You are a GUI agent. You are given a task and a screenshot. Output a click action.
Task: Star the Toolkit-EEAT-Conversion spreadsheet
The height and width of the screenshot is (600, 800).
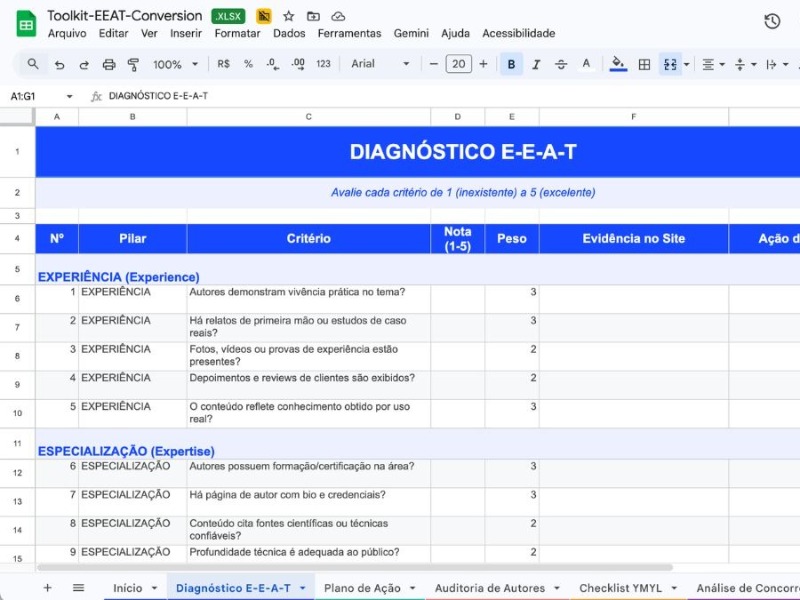point(287,16)
